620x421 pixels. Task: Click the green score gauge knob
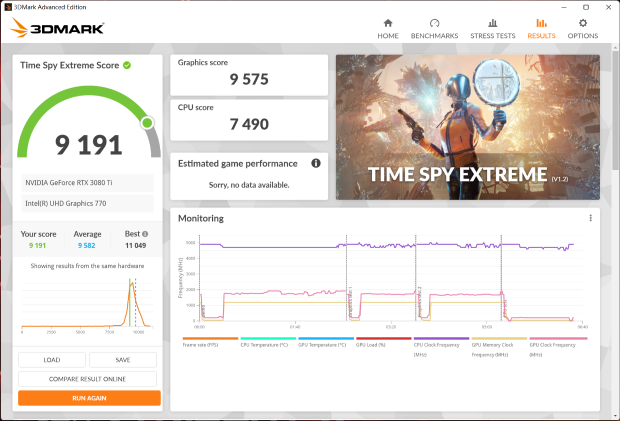[x=147, y=123]
